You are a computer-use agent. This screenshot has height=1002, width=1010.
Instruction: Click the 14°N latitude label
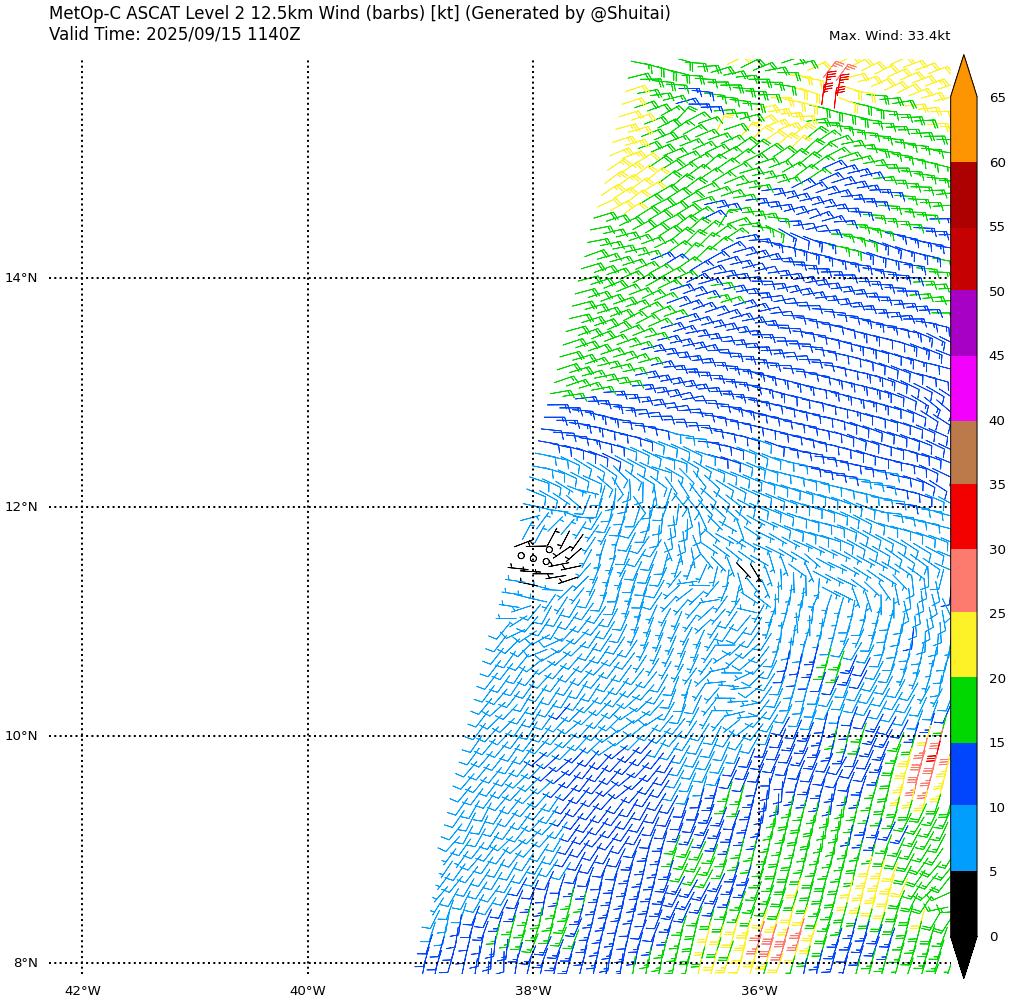(21, 278)
